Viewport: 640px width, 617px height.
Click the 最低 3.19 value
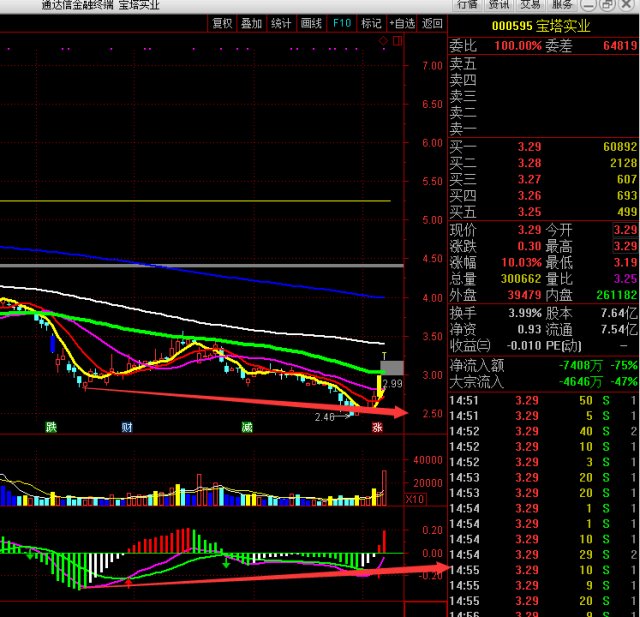click(625, 262)
